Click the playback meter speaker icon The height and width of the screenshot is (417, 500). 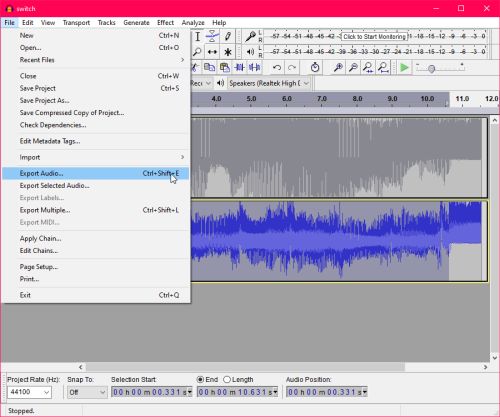250,52
